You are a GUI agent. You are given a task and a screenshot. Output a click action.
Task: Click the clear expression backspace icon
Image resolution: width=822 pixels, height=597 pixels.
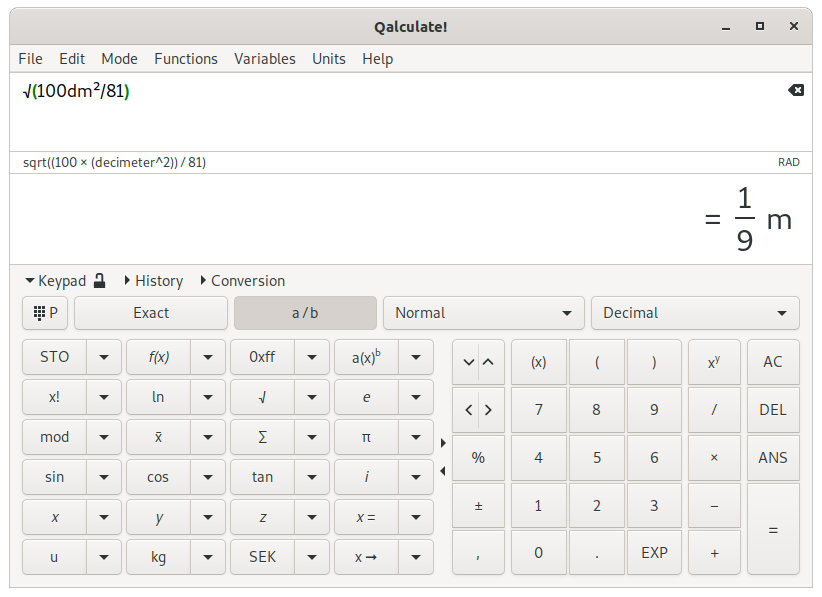click(x=795, y=91)
